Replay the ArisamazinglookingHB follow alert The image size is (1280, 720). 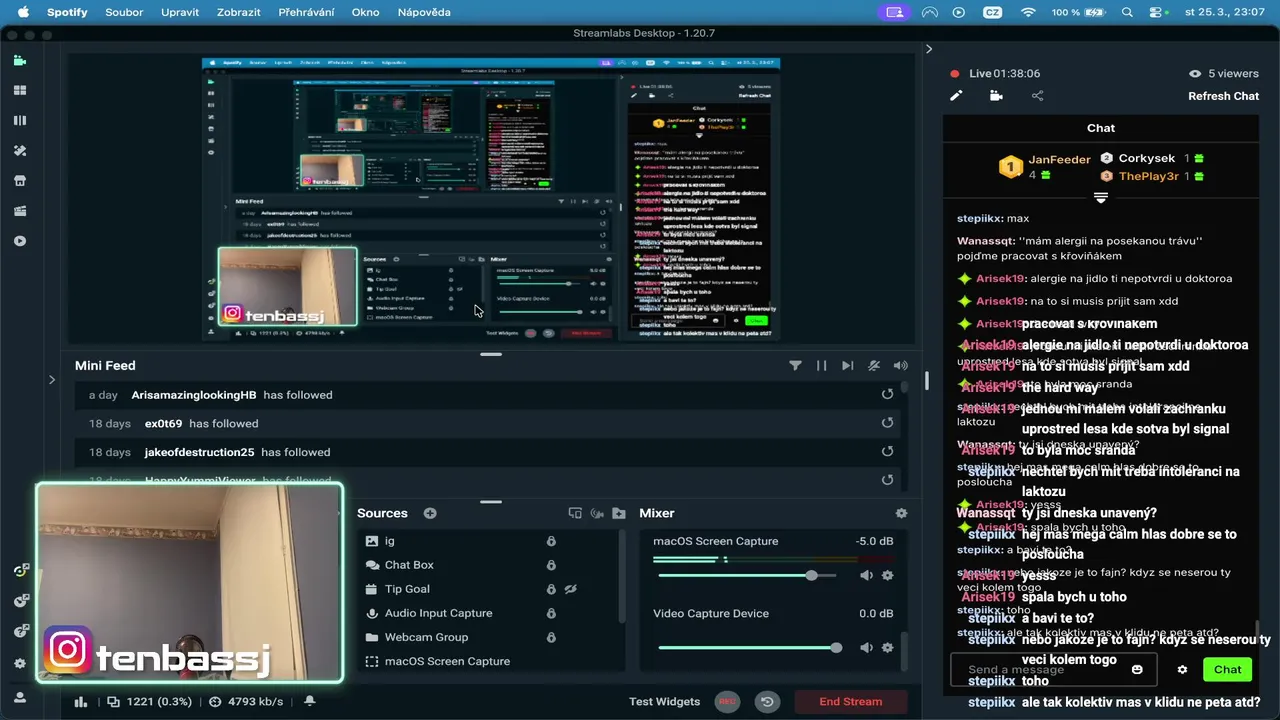[x=887, y=394]
